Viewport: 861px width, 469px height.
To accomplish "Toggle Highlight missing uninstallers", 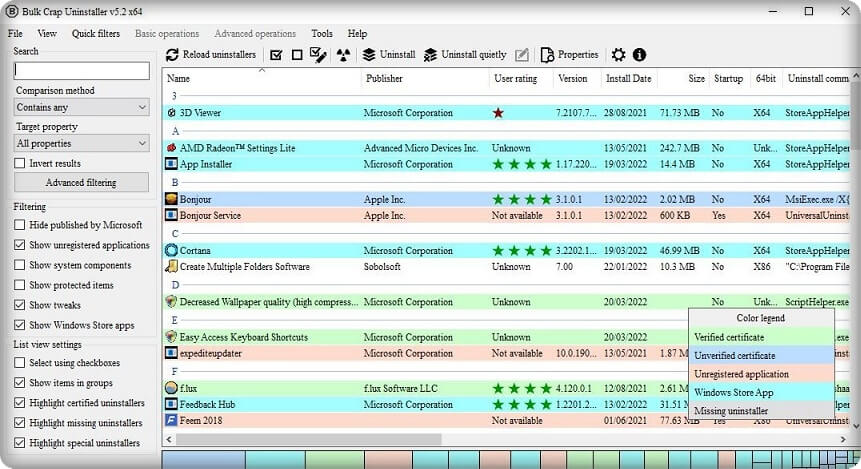I will click(20, 423).
